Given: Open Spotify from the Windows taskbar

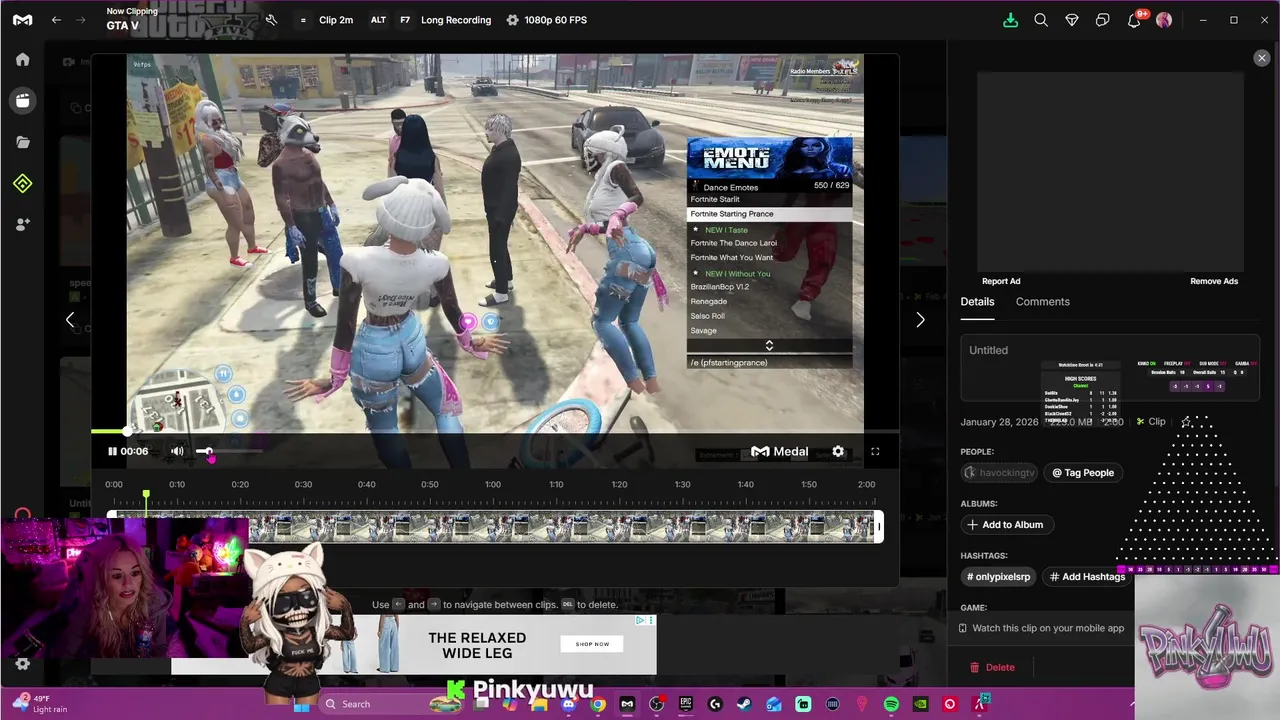Looking at the screenshot, I should pyautogui.click(x=891, y=704).
